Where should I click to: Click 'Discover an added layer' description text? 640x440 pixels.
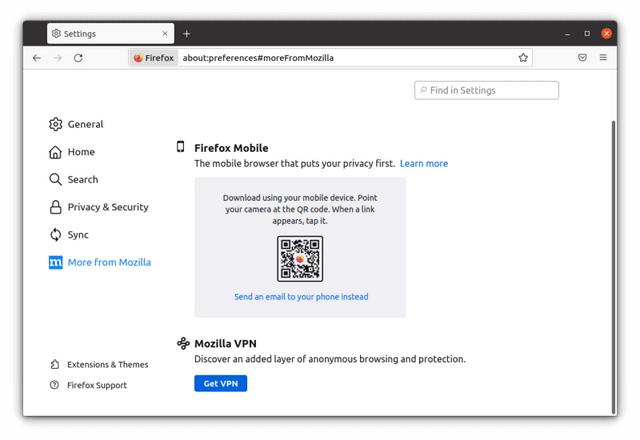[x=330, y=359]
